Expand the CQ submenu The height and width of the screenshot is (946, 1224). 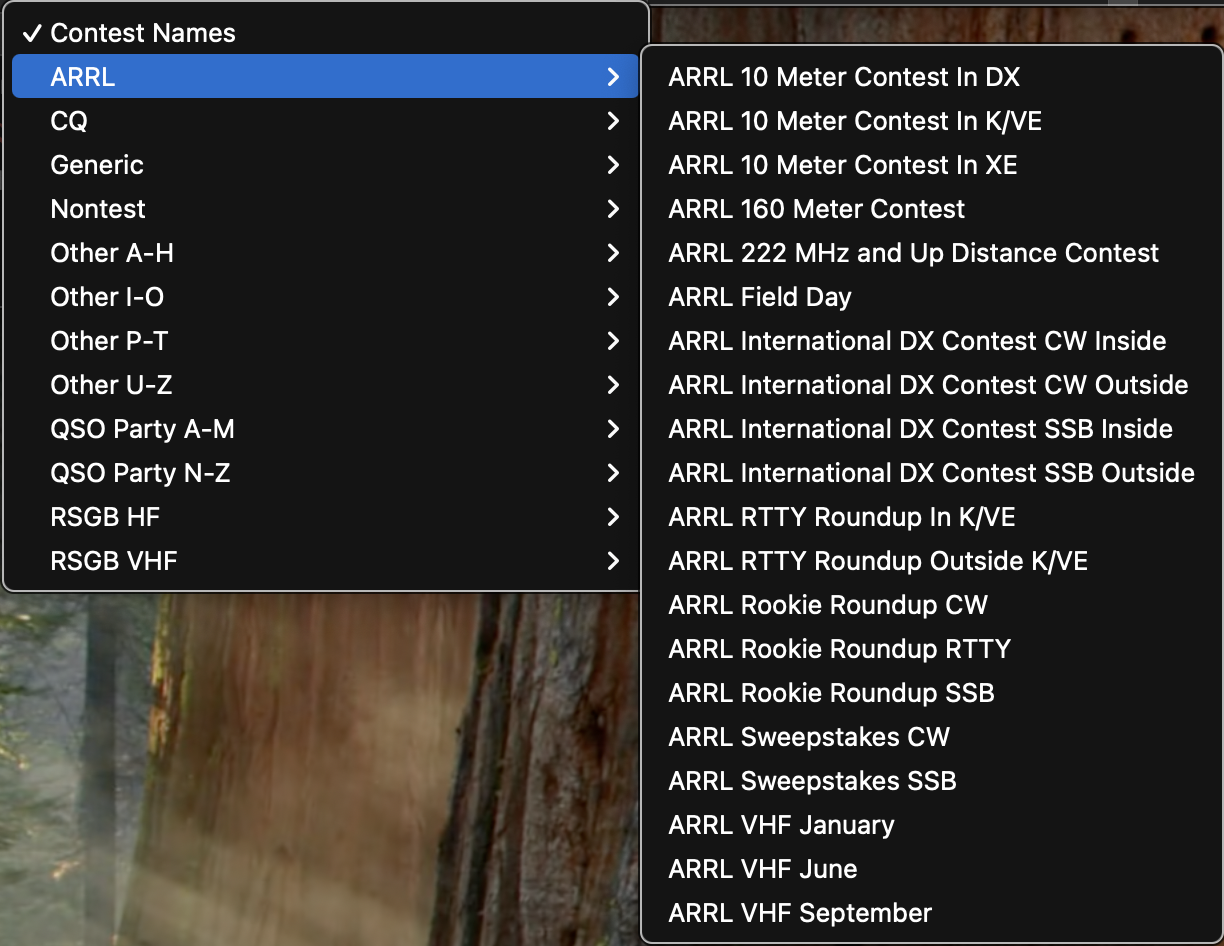pyautogui.click(x=325, y=121)
